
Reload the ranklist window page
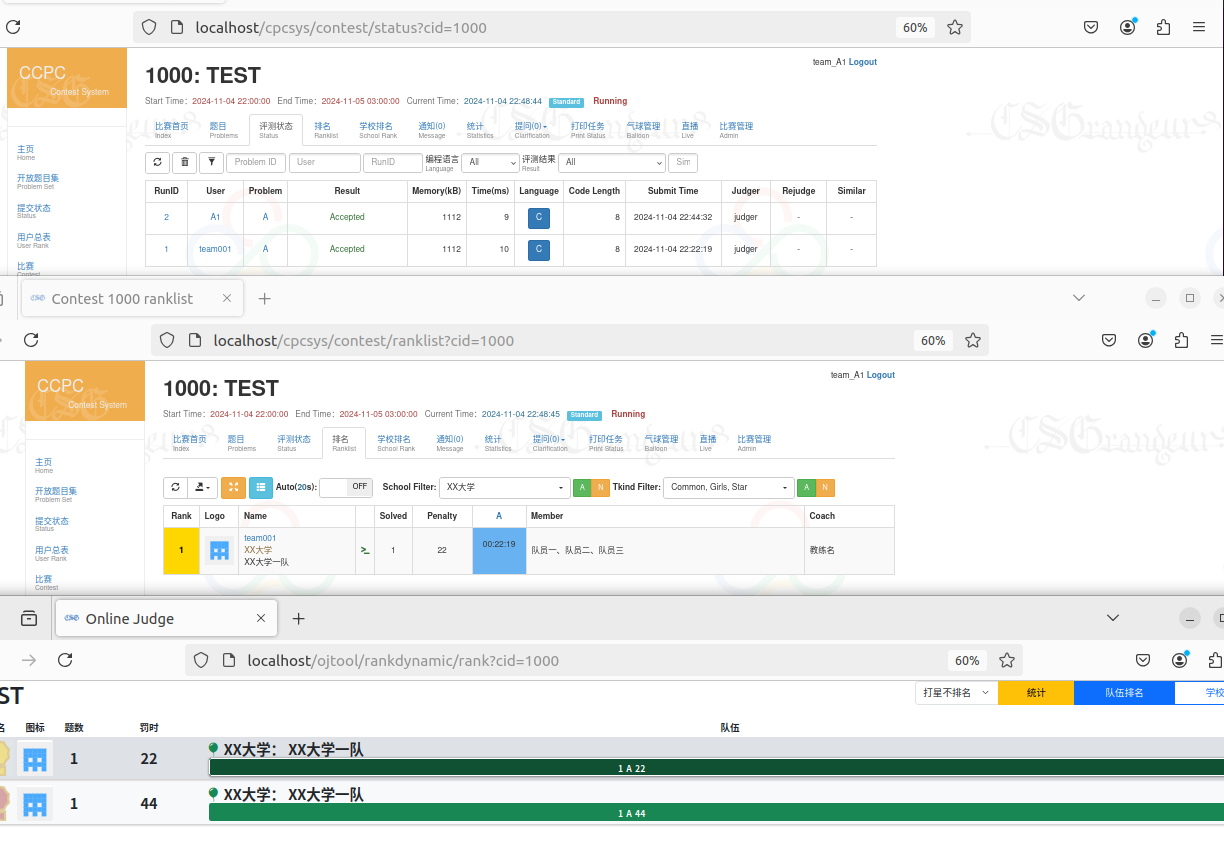pyautogui.click(x=31, y=340)
